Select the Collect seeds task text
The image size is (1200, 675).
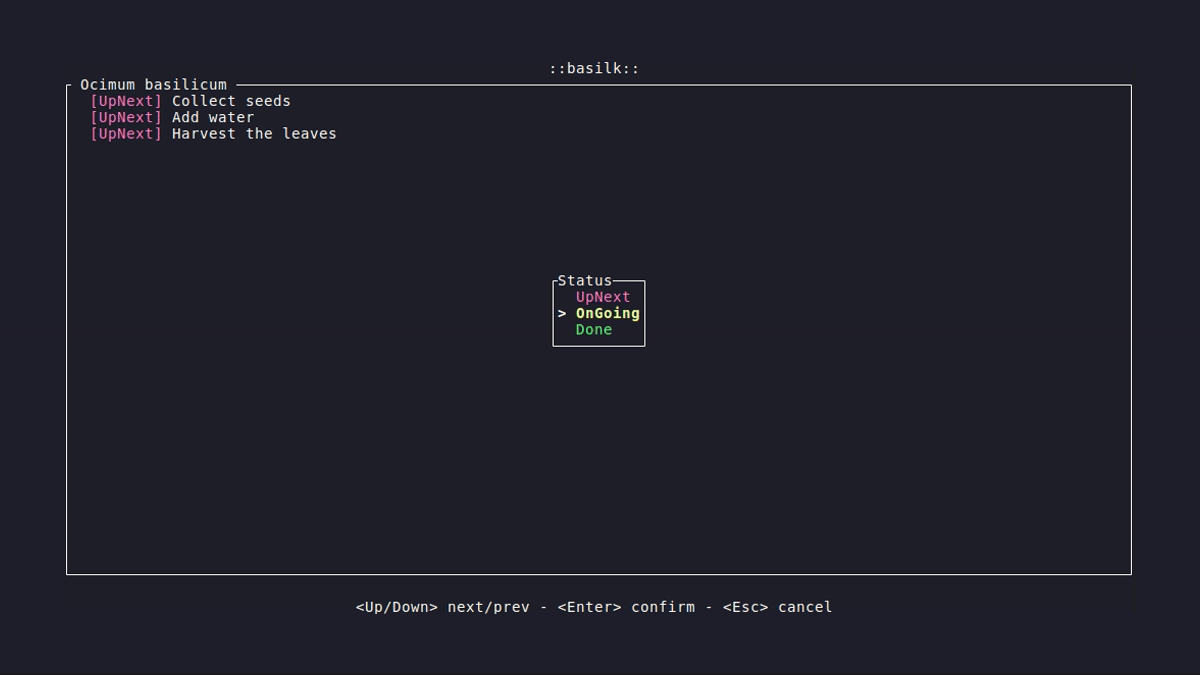pyautogui.click(x=231, y=101)
